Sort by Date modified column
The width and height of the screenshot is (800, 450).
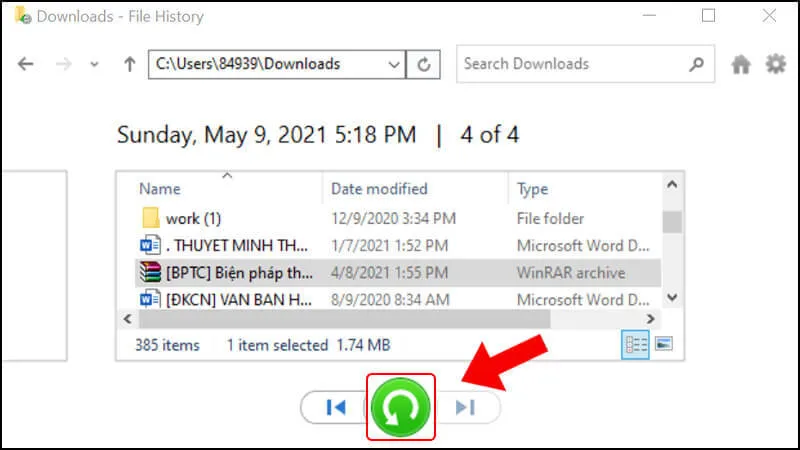(x=379, y=189)
